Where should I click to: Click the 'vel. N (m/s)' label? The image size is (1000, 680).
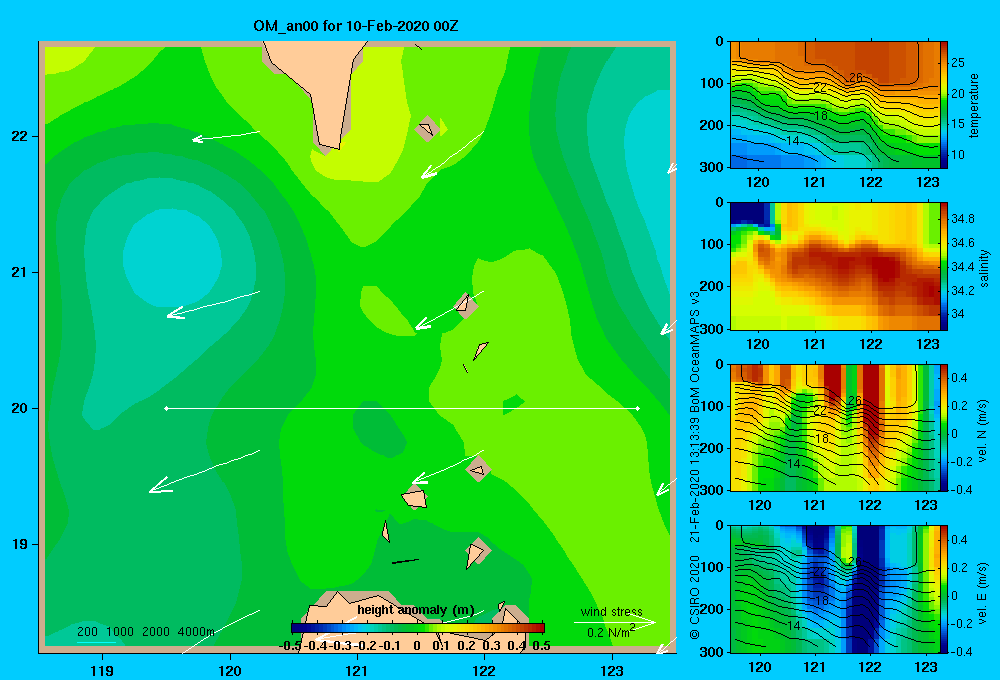982,431
